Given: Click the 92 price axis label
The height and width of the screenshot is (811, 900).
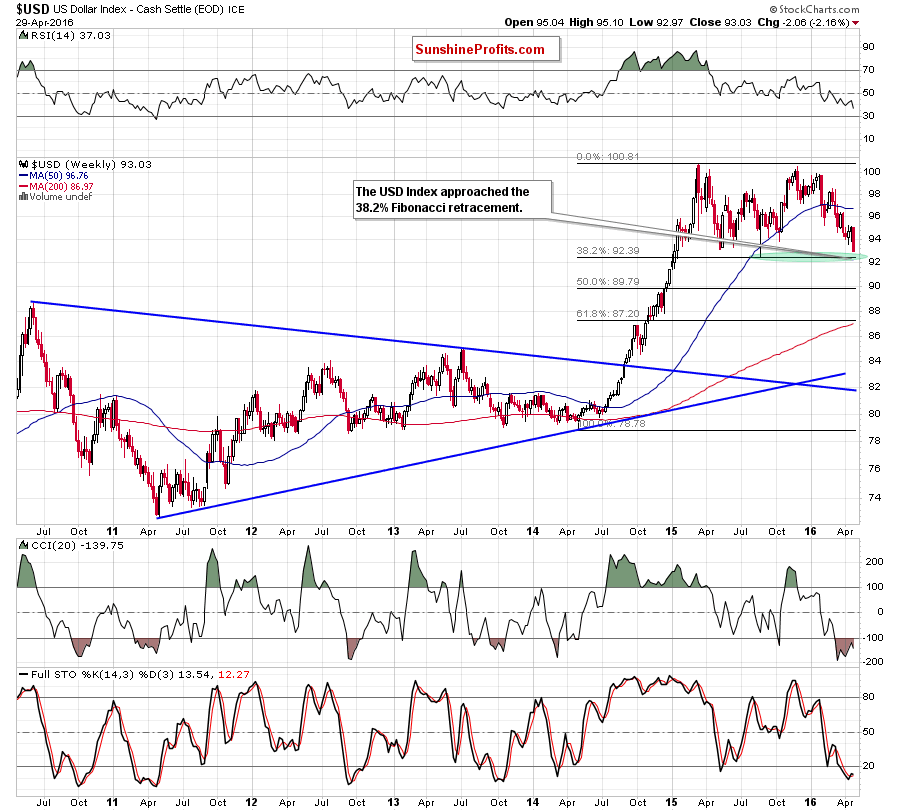Looking at the screenshot, I should [x=874, y=262].
